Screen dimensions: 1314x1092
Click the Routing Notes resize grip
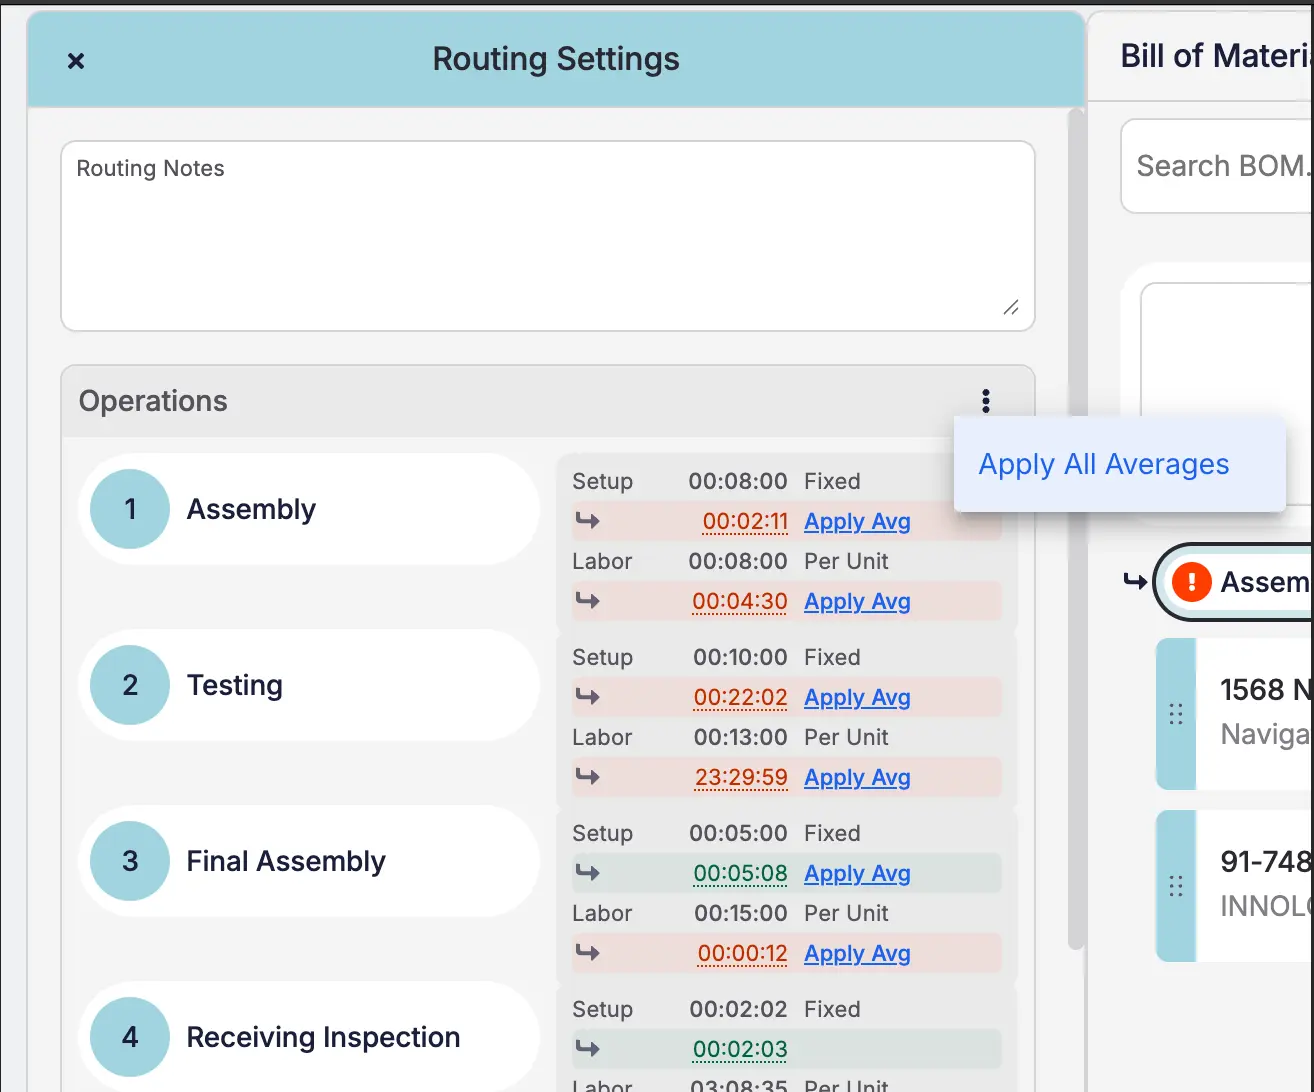click(x=1011, y=307)
